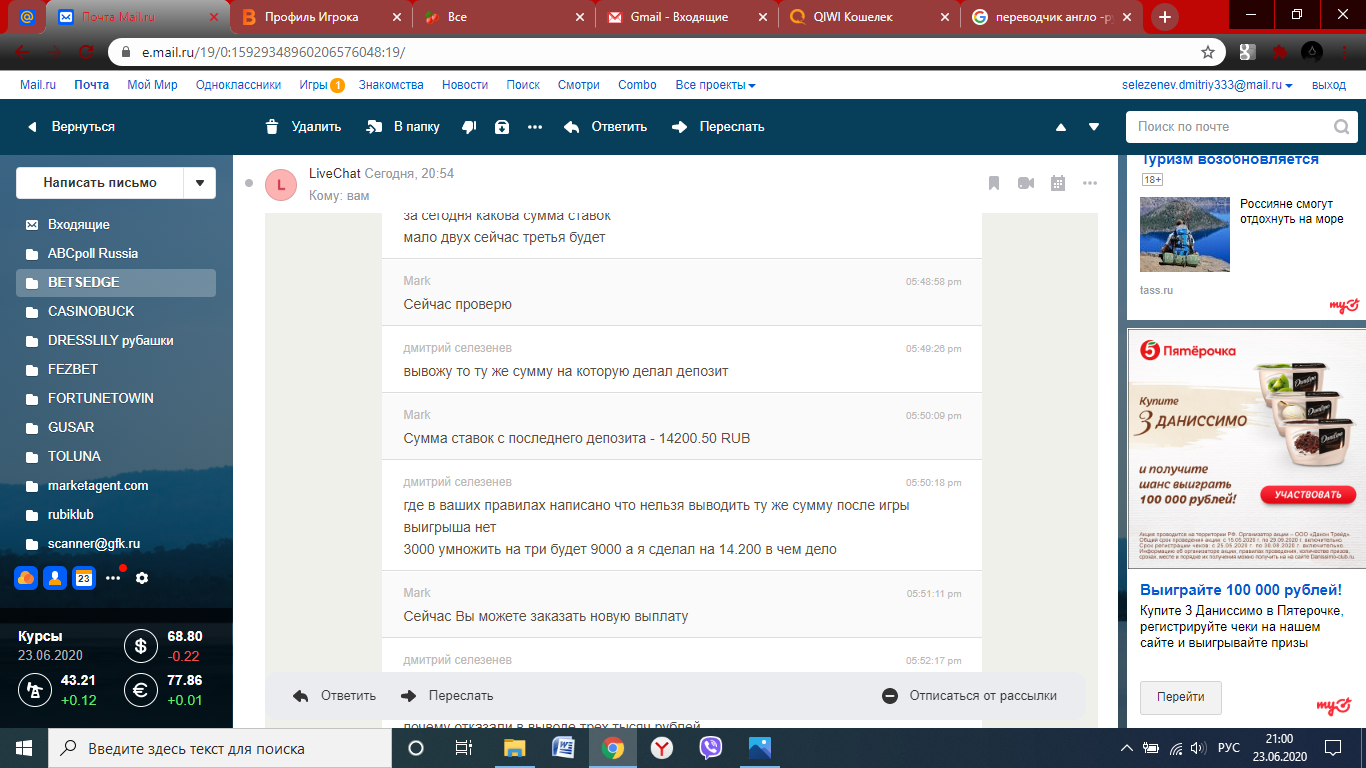Bookmark this page with the star icon
The image size is (1366, 768).
(x=1207, y=52)
